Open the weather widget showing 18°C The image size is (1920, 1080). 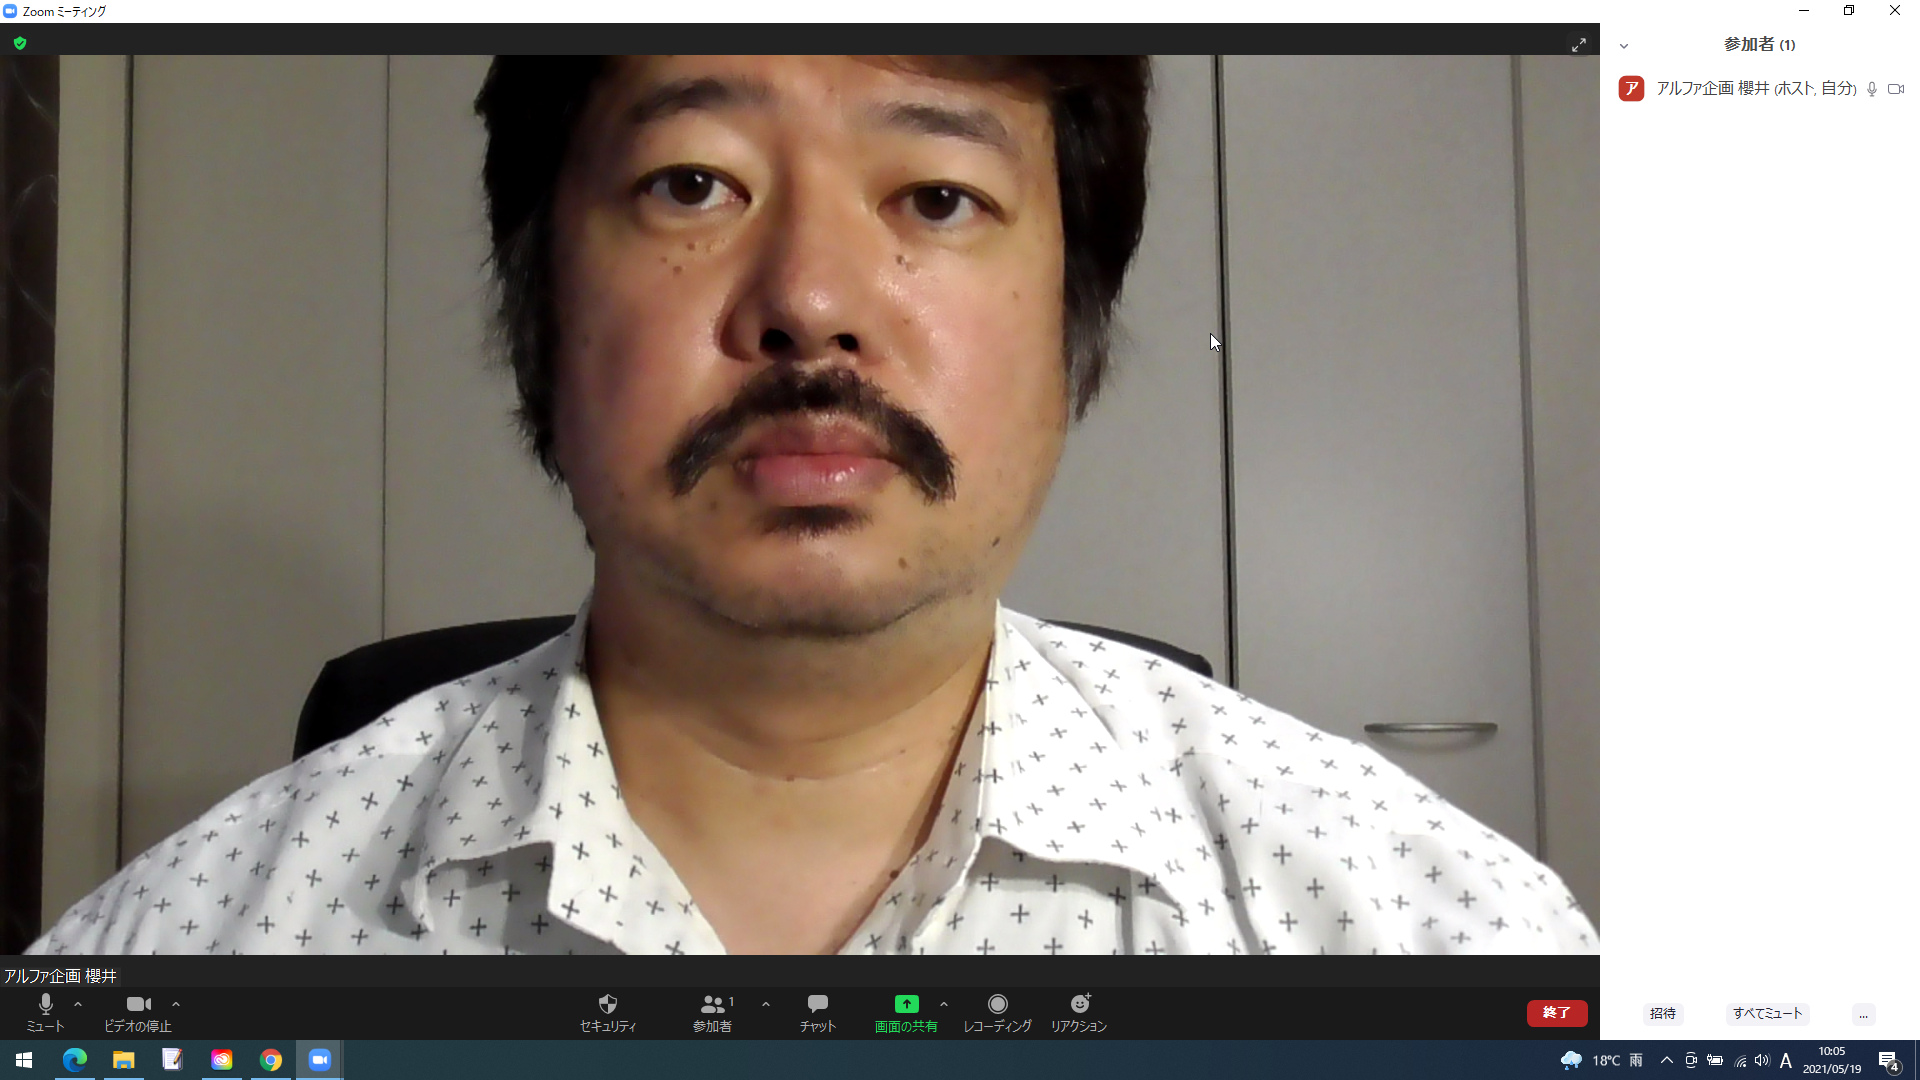point(1602,1060)
